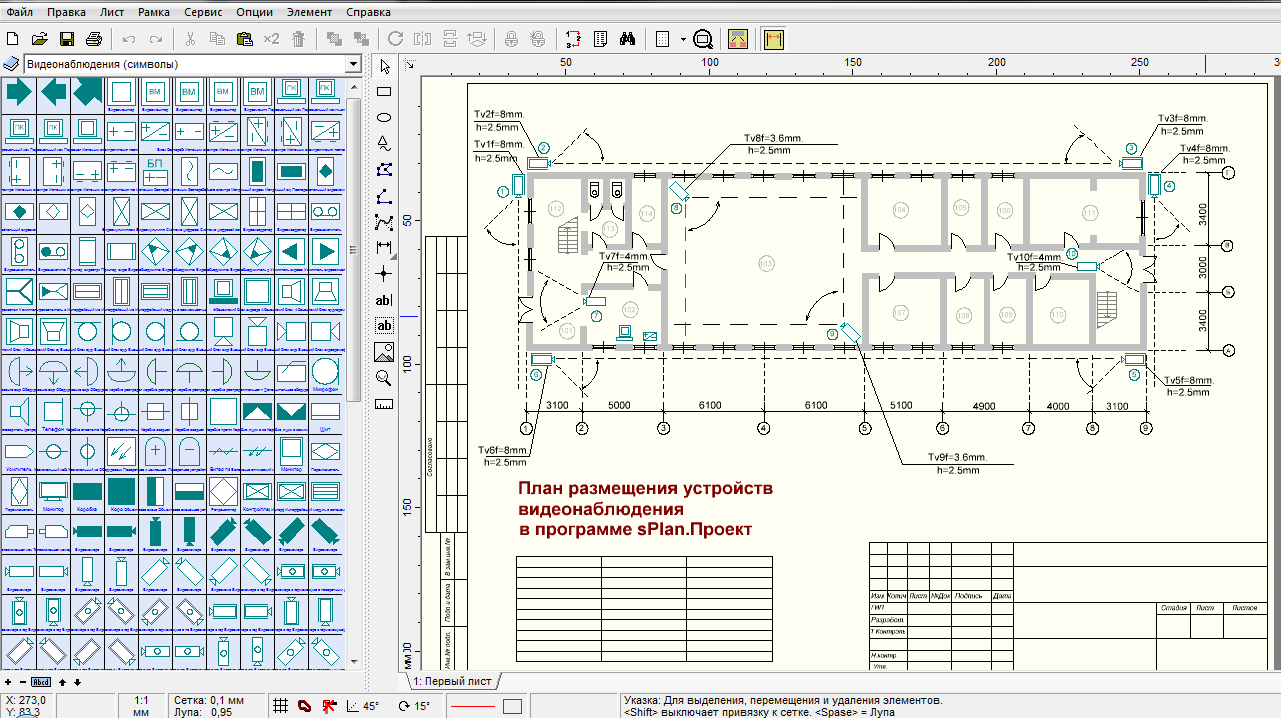Image resolution: width=1281 pixels, height=718 pixels.
Task: Select the pointer arrow tool
Action: (383, 66)
